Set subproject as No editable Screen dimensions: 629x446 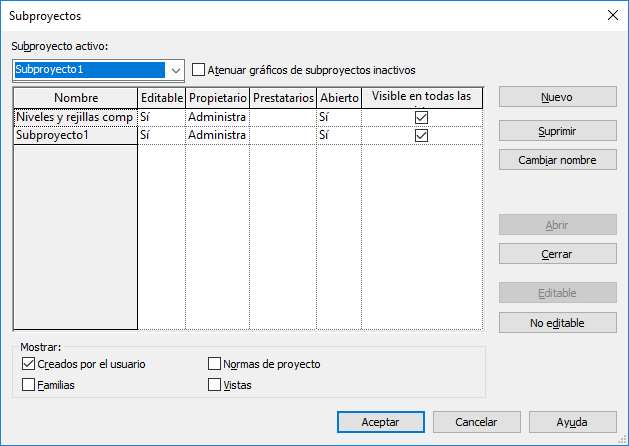pyautogui.click(x=557, y=322)
